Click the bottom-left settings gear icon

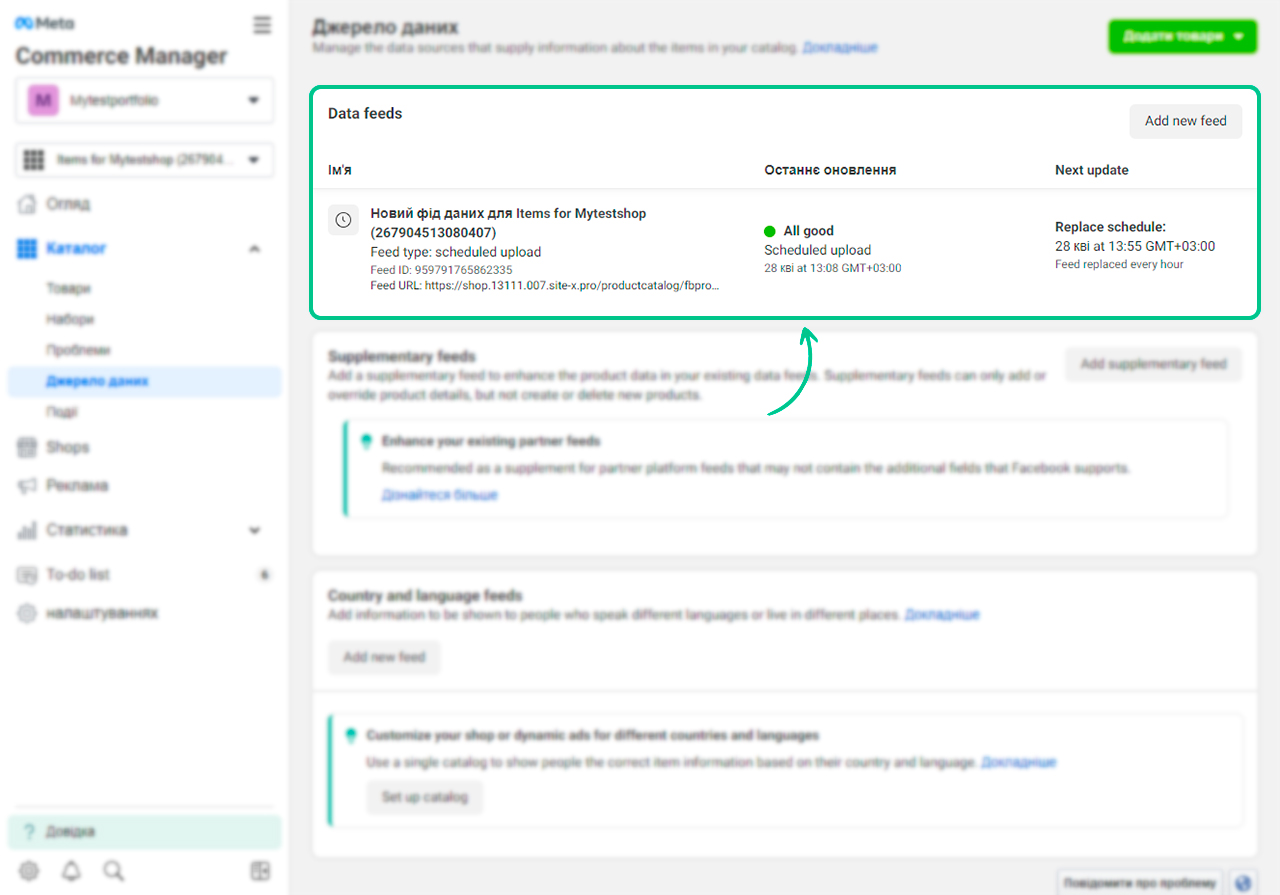29,872
